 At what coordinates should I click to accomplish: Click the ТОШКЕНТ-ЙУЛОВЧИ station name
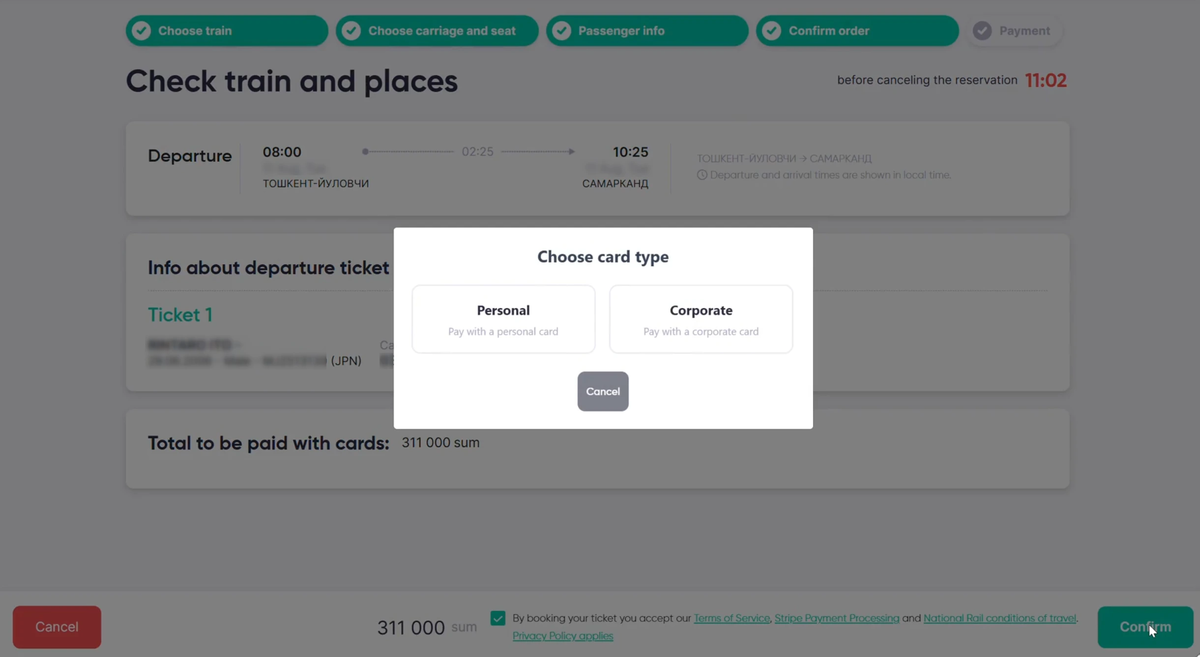pos(316,184)
